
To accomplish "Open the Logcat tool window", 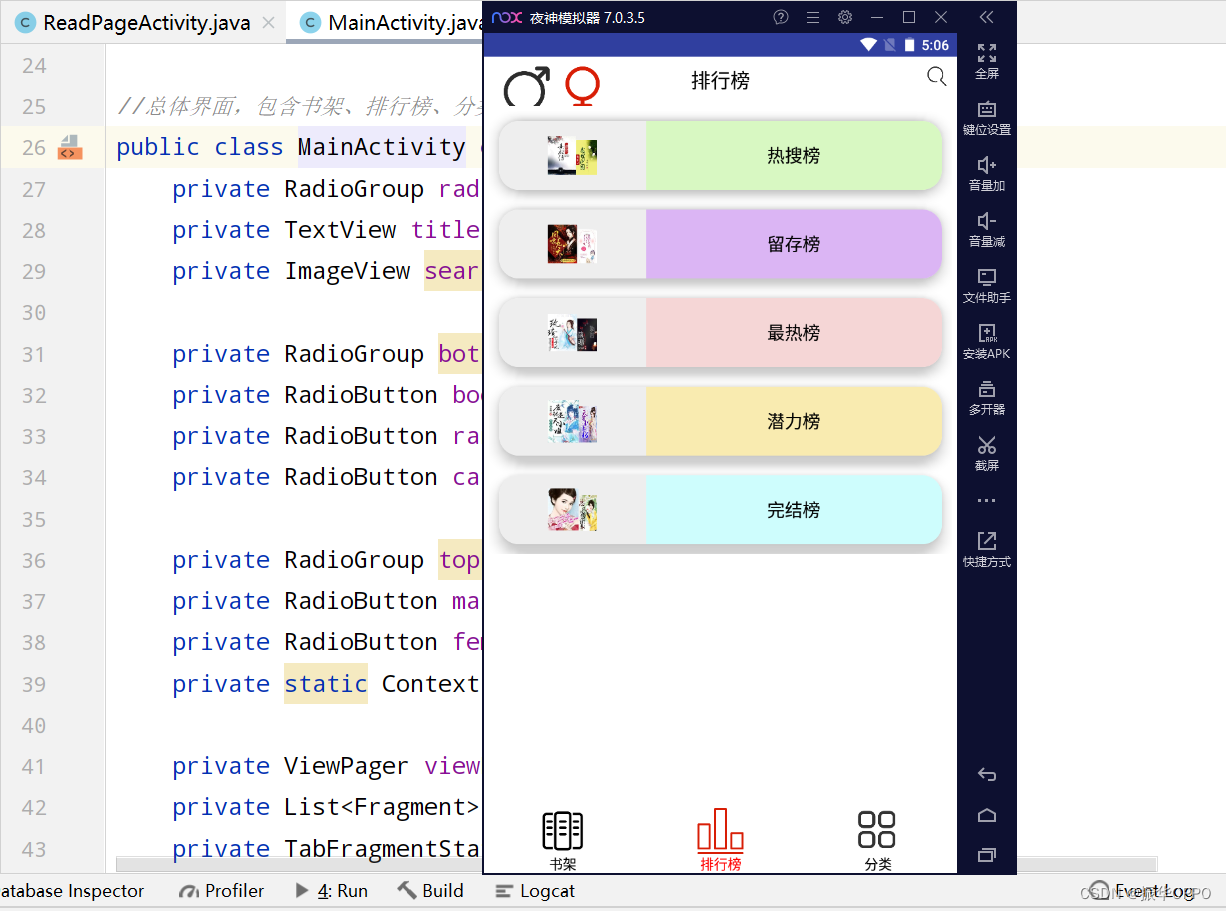I will (536, 891).
